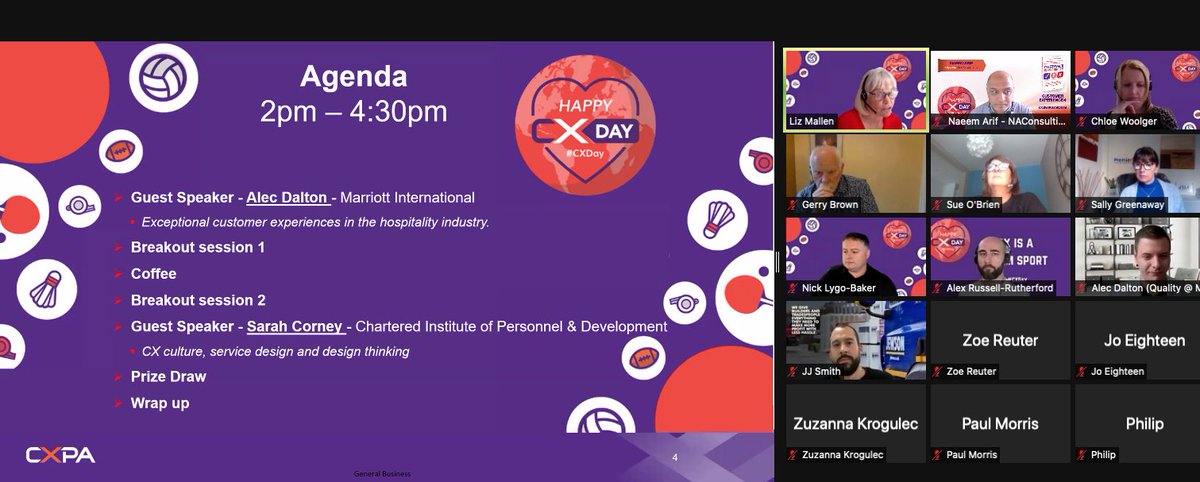The width and height of the screenshot is (1200, 482).
Task: Click 'Marriott International' text on the slide
Action: 408,198
